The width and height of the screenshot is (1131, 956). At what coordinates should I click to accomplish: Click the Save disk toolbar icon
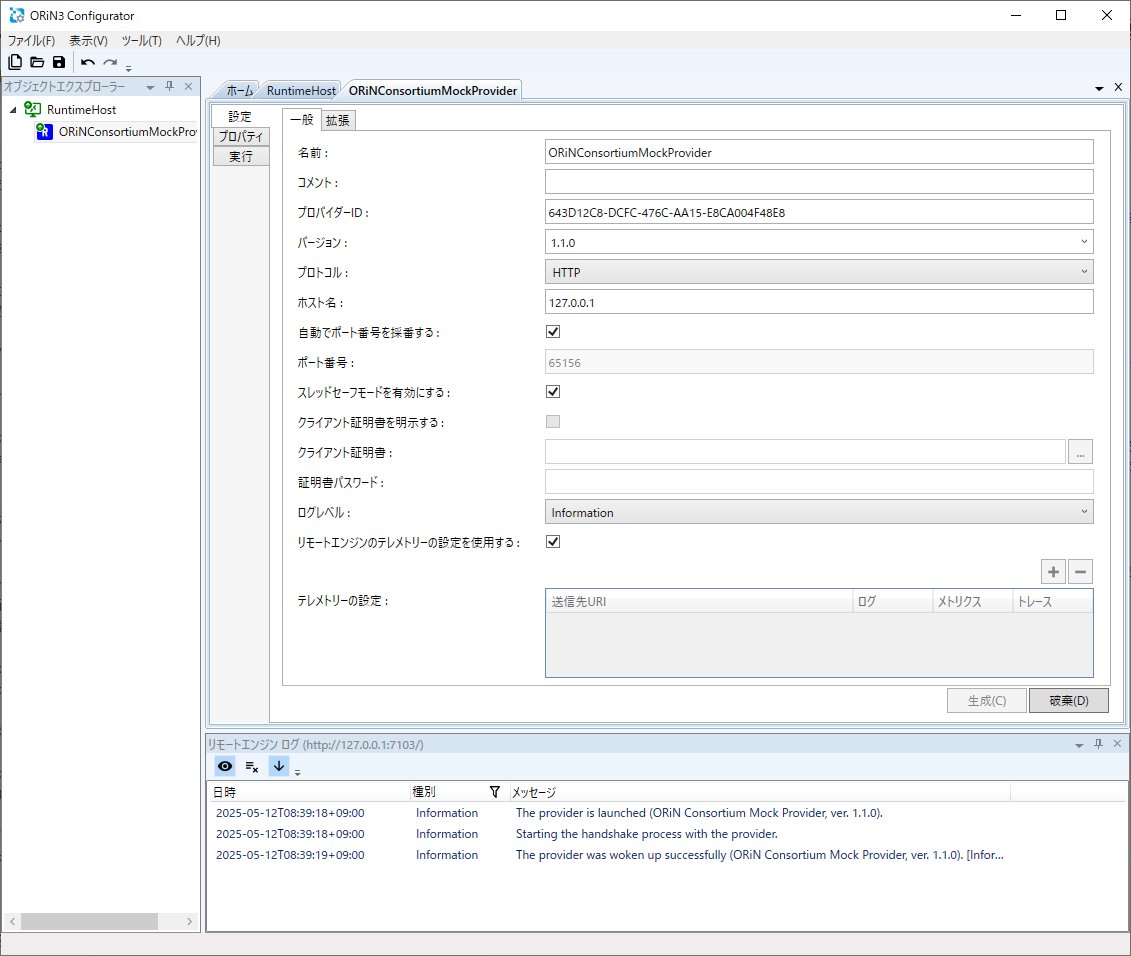tap(59, 63)
